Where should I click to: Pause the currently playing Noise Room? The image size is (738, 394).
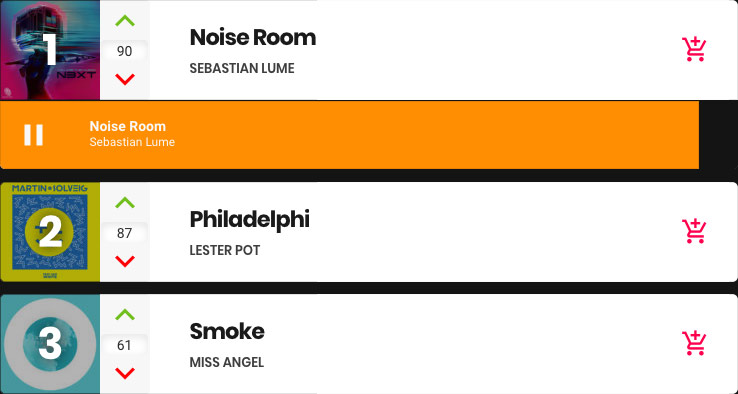[x=33, y=135]
